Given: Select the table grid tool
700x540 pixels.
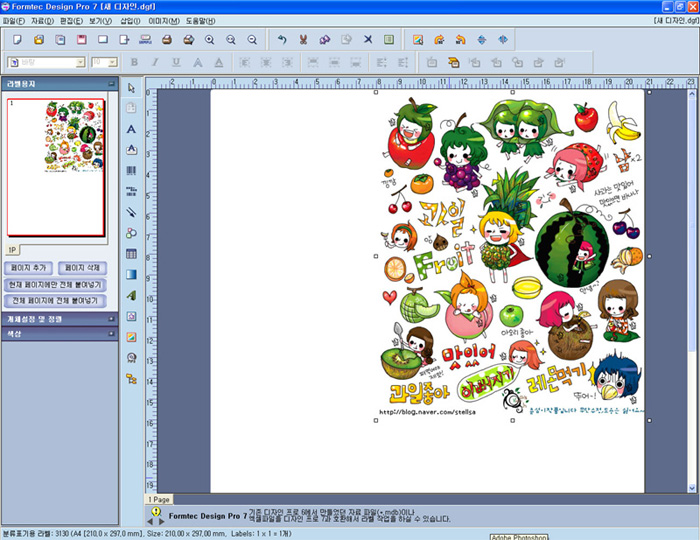Looking at the screenshot, I should point(131,254).
